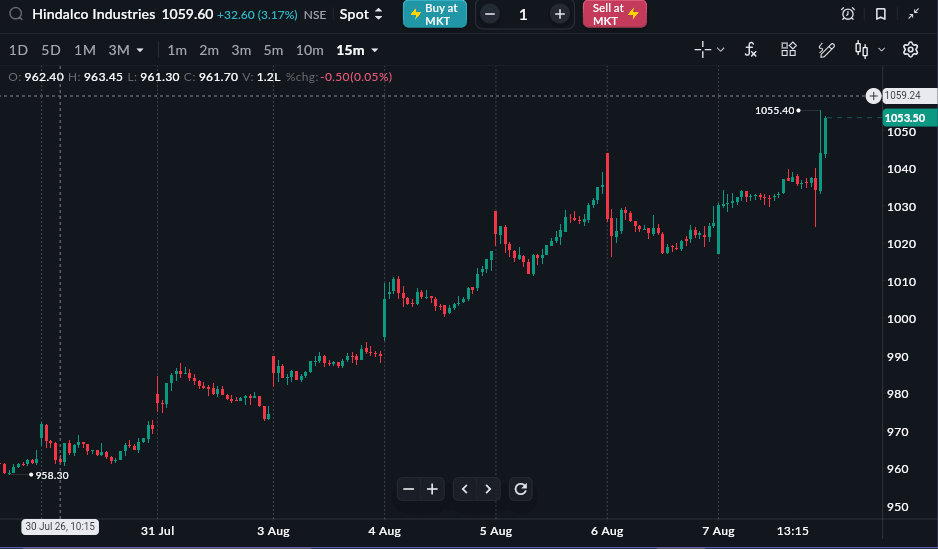Screen dimensions: 938x549
Task: Choose the candlestick chart type icon
Action: click(x=861, y=50)
